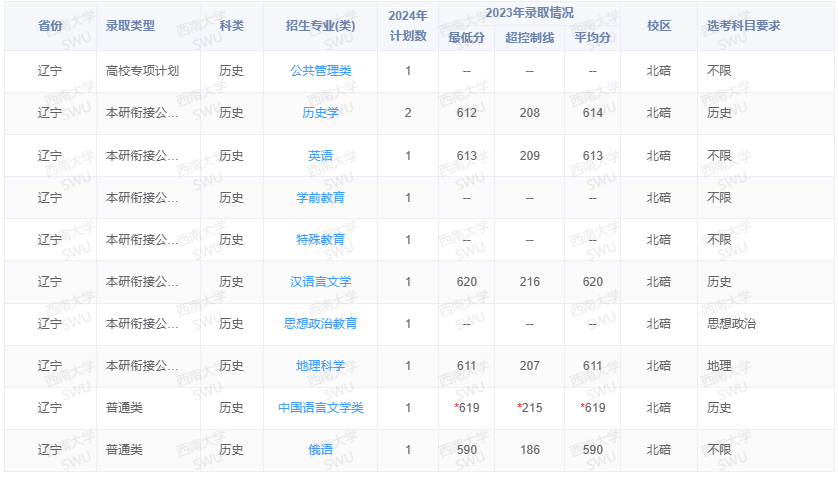Click the 英语 major link
The image size is (838, 477).
click(x=321, y=155)
